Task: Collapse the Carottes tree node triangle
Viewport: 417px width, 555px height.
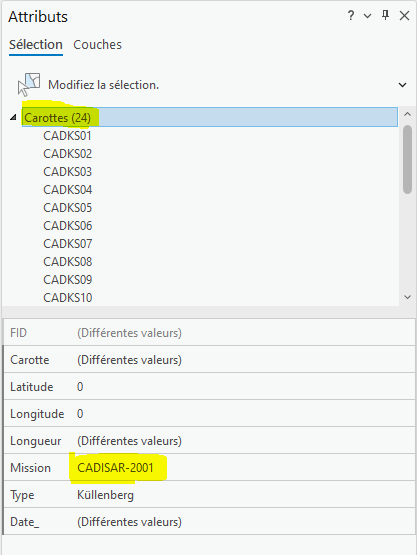Action: [13, 117]
